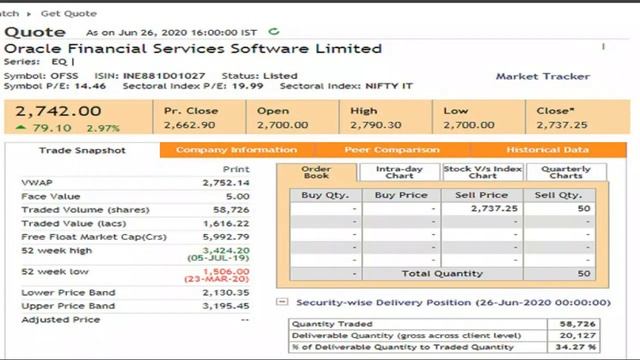640x360 pixels.
Task: Click the 52 week high value 3,424.20
Action: coord(226,250)
